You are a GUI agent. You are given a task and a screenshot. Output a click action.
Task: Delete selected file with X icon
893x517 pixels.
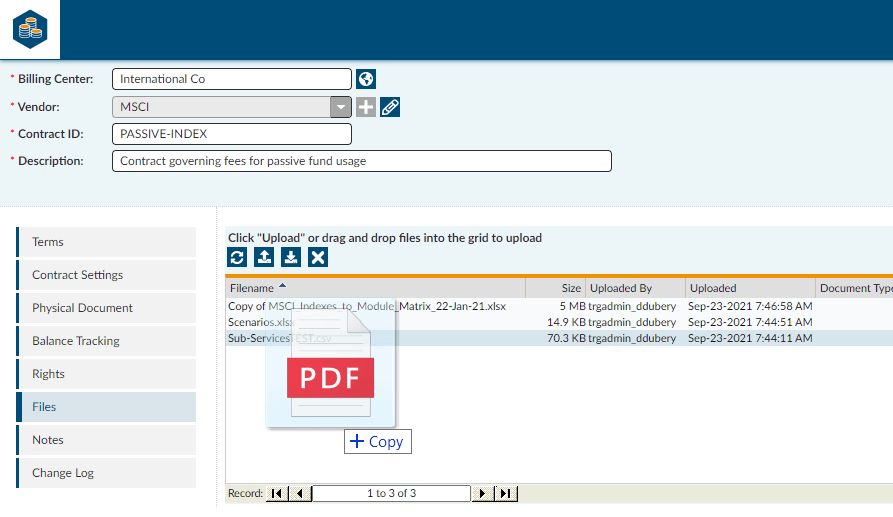(x=318, y=257)
